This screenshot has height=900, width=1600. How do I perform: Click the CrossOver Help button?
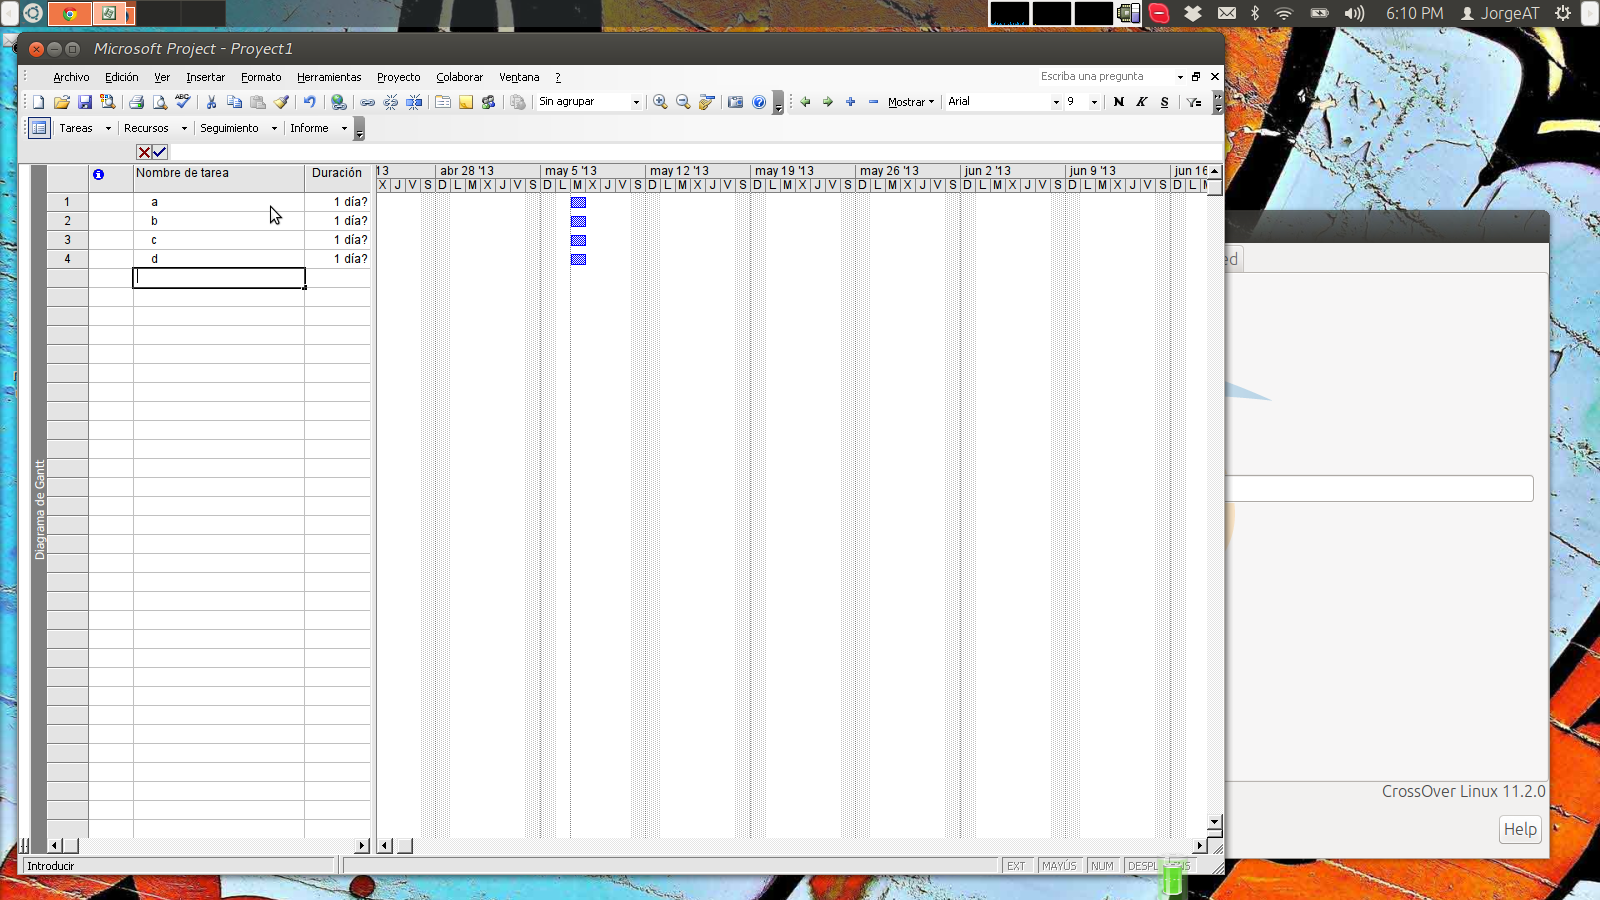tap(1518, 829)
